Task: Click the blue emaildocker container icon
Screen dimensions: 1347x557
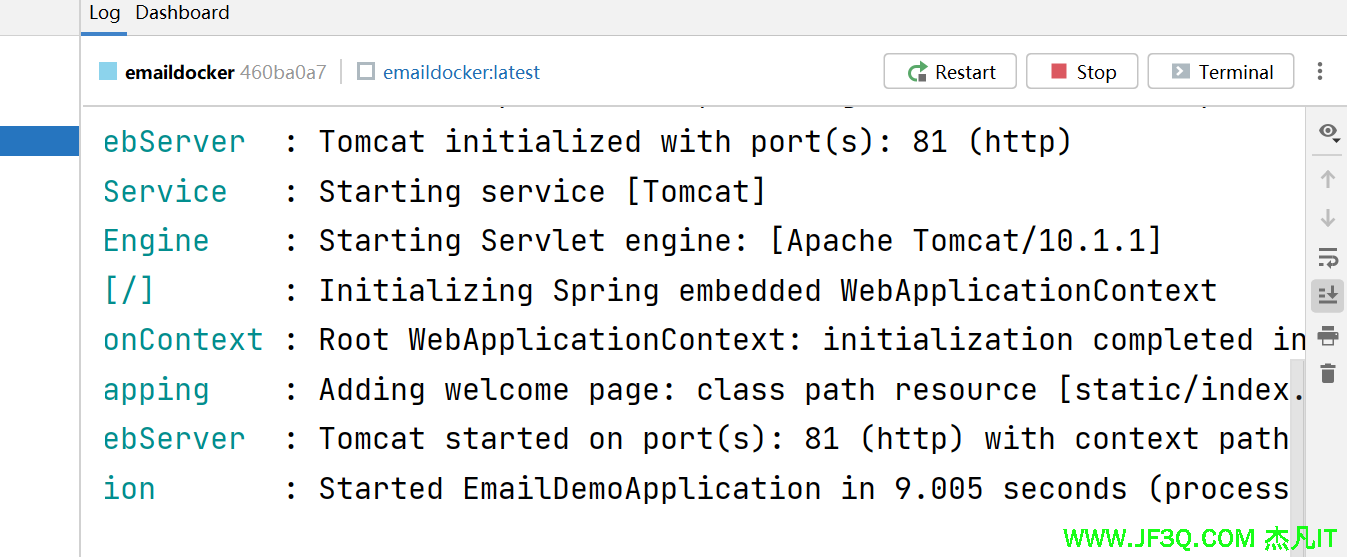Action: [x=108, y=72]
